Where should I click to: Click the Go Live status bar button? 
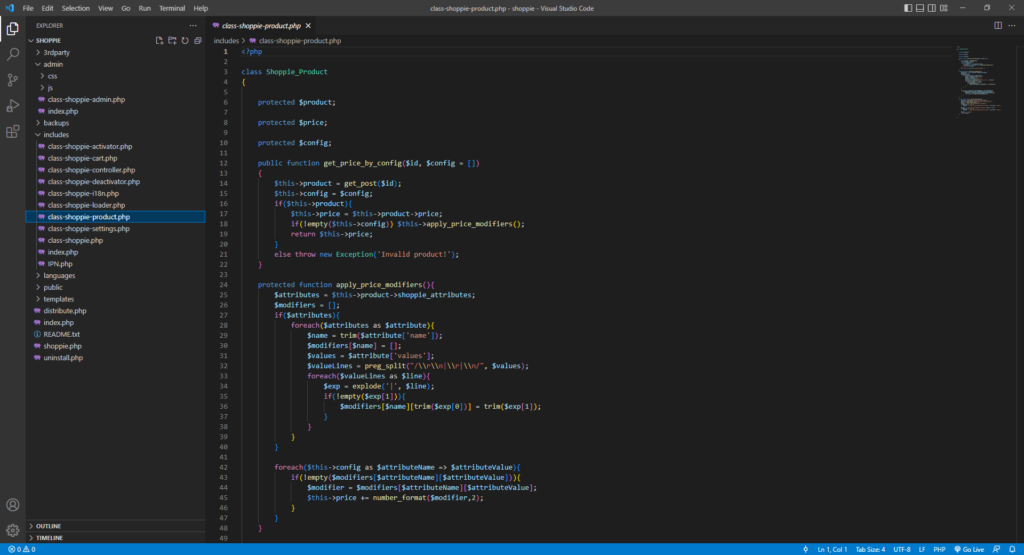[x=969, y=549]
